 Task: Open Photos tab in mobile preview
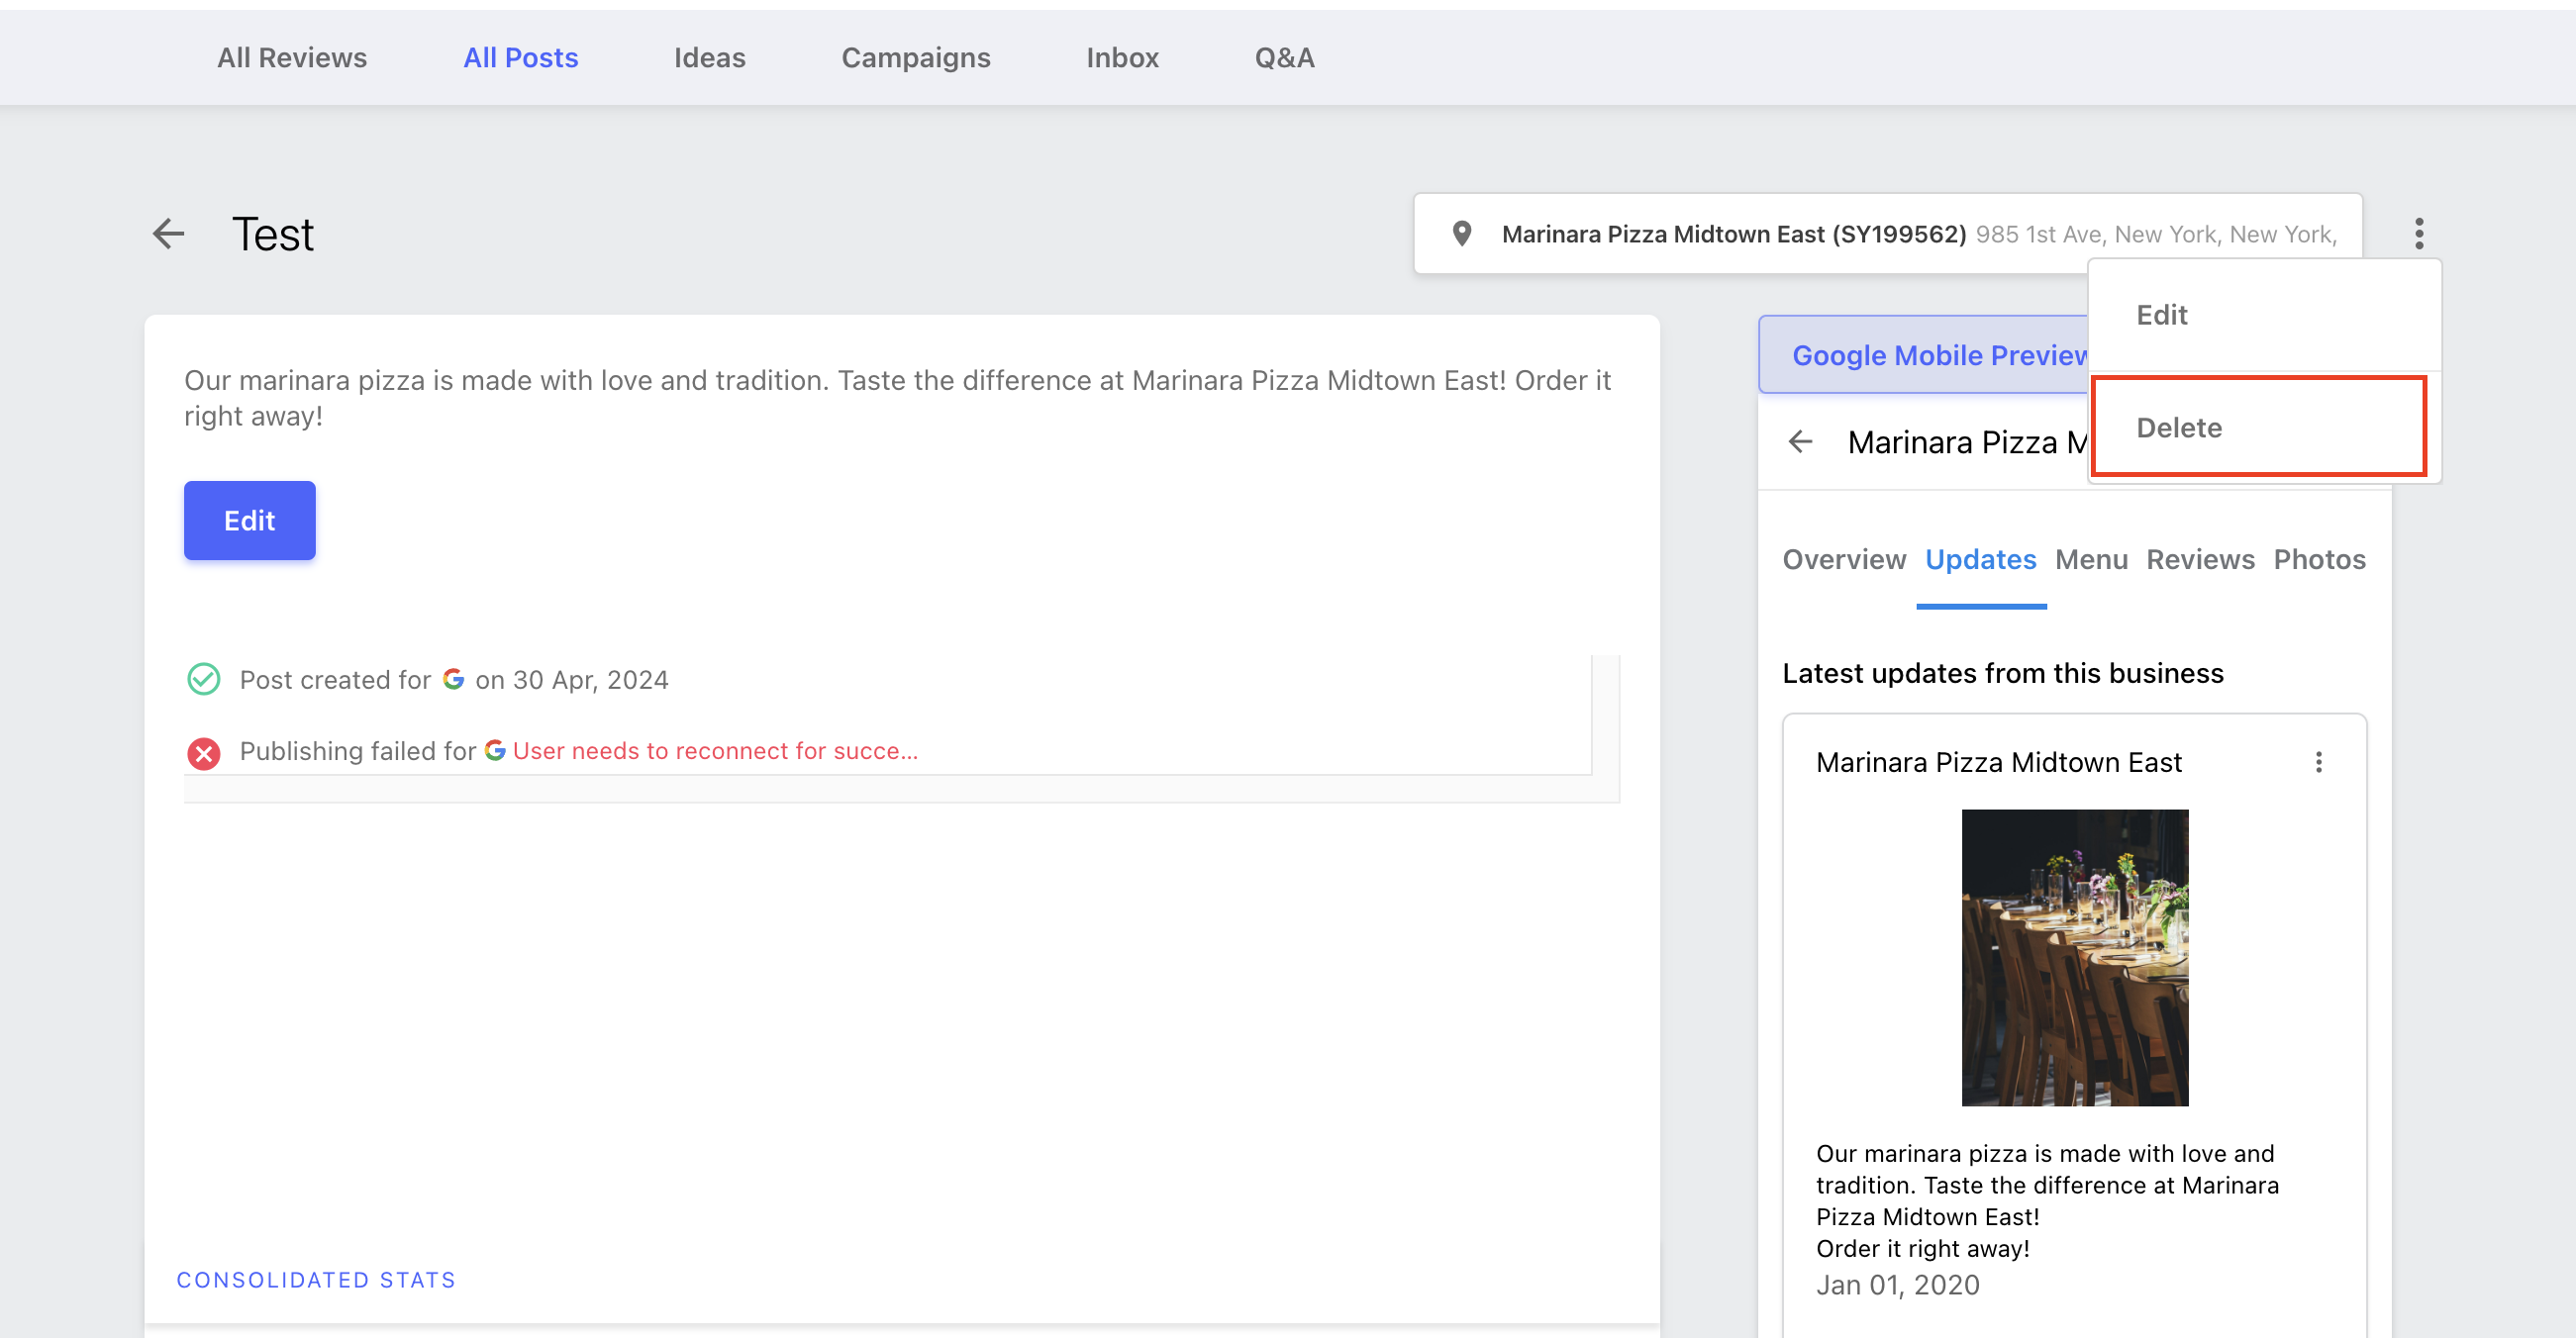2319,559
